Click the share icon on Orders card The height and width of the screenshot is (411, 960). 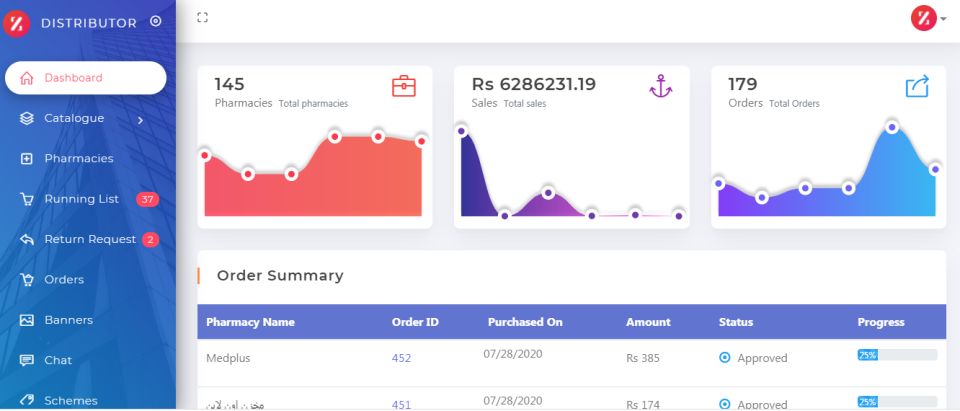click(x=917, y=87)
